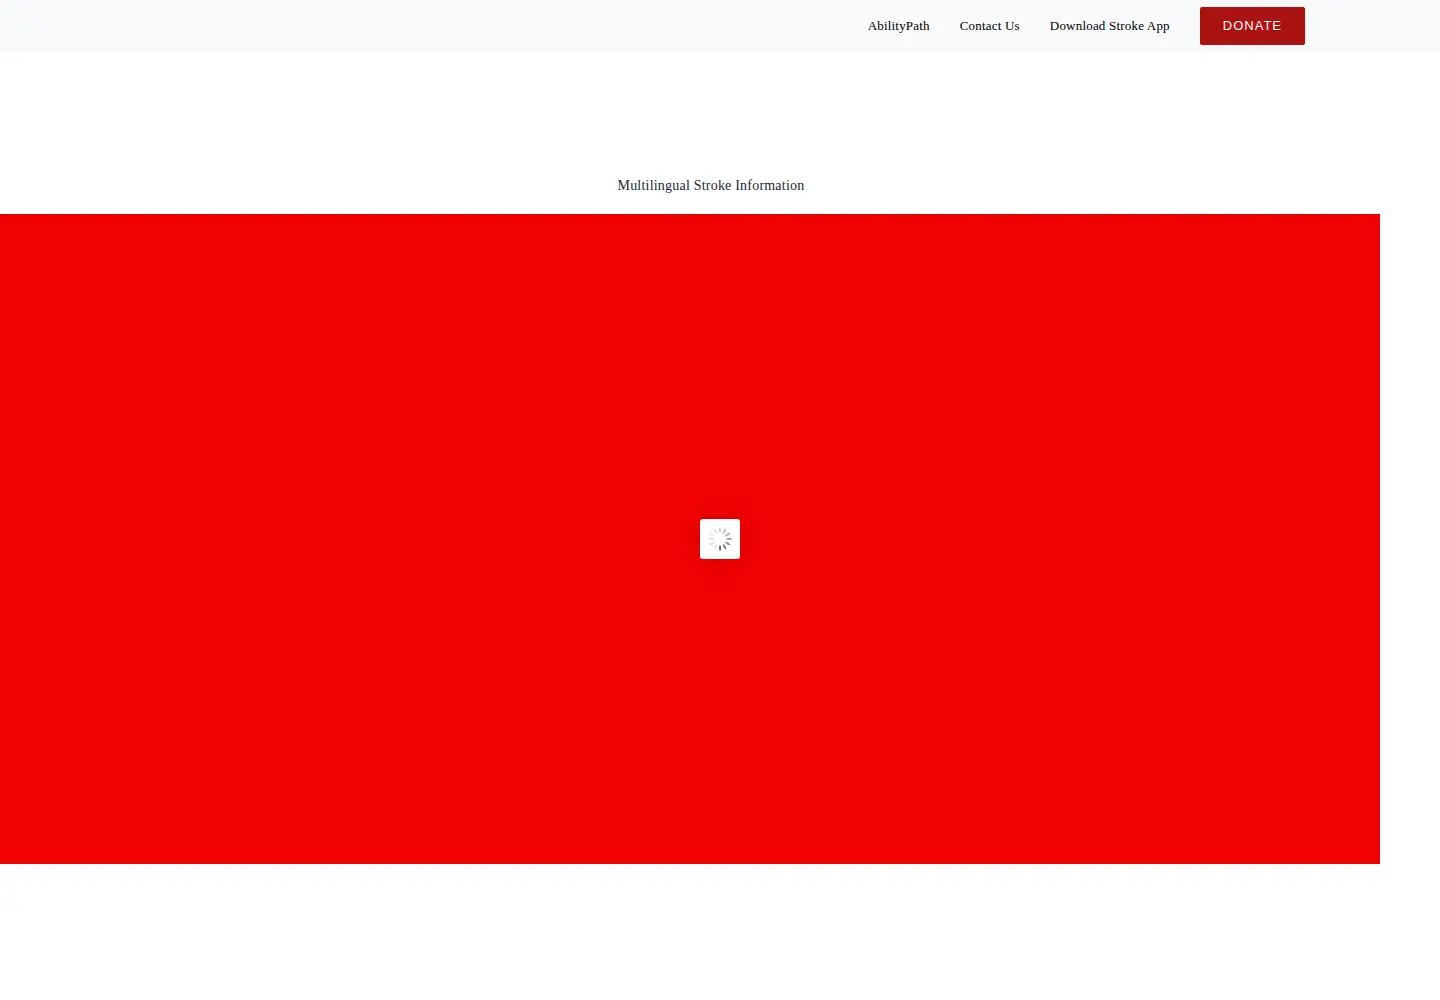Select the Multilingual Stroke Information heading

[x=711, y=185]
